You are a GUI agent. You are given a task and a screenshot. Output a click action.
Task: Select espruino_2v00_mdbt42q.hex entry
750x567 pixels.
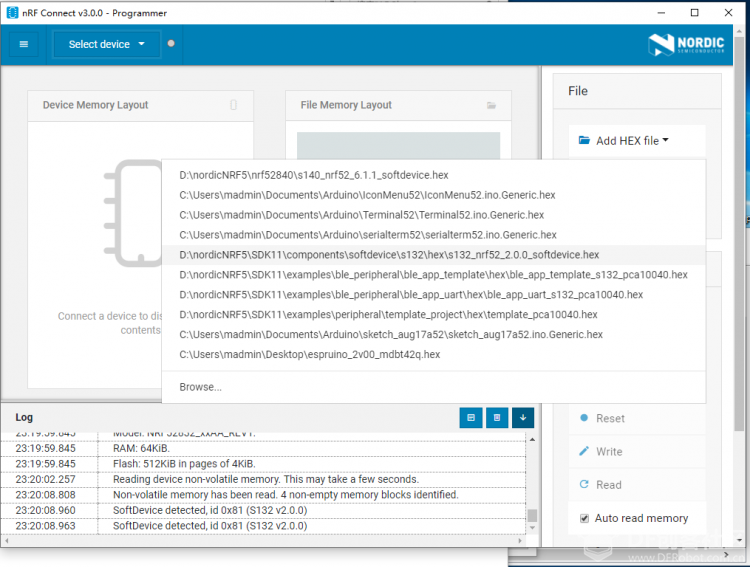point(434,355)
